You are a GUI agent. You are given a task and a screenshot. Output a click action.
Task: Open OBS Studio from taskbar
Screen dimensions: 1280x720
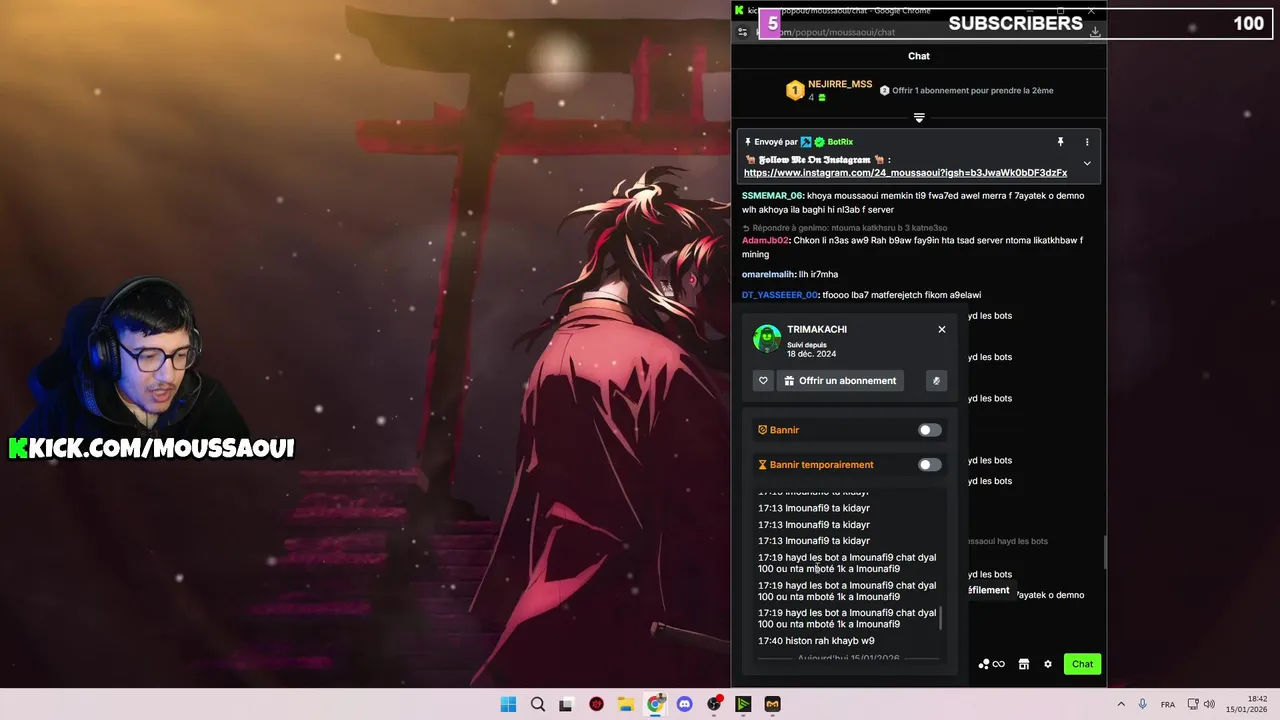[714, 704]
